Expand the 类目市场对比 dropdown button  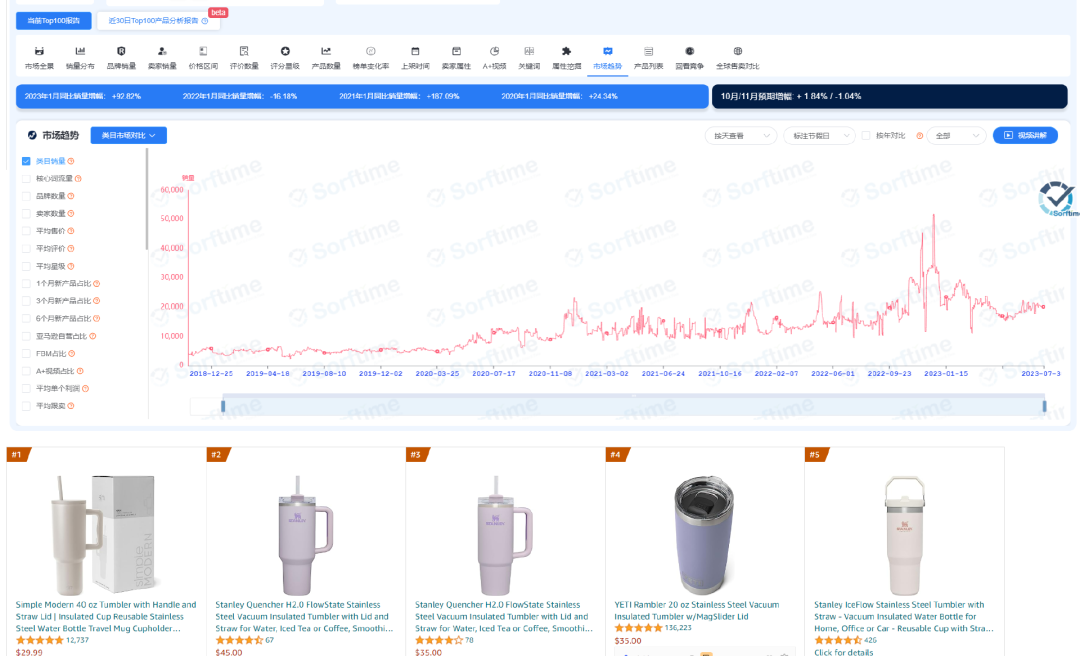coord(129,136)
